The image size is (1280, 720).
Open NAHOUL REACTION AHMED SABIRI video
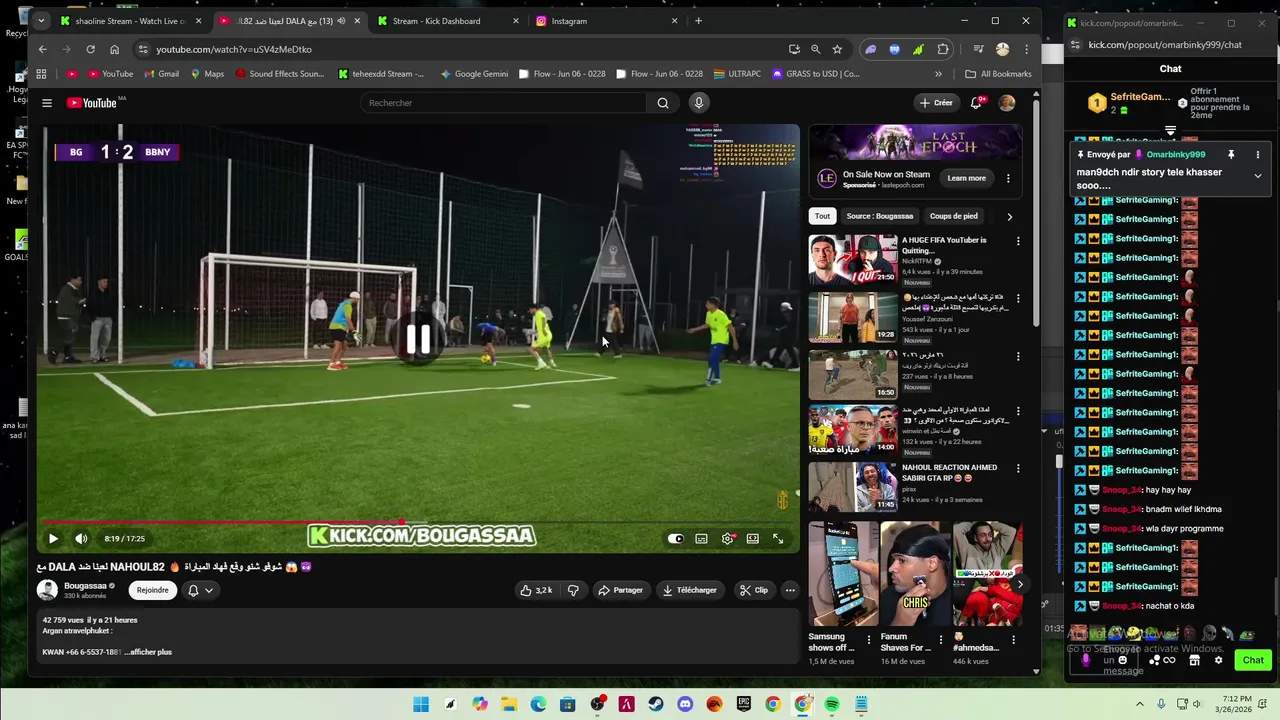click(853, 486)
